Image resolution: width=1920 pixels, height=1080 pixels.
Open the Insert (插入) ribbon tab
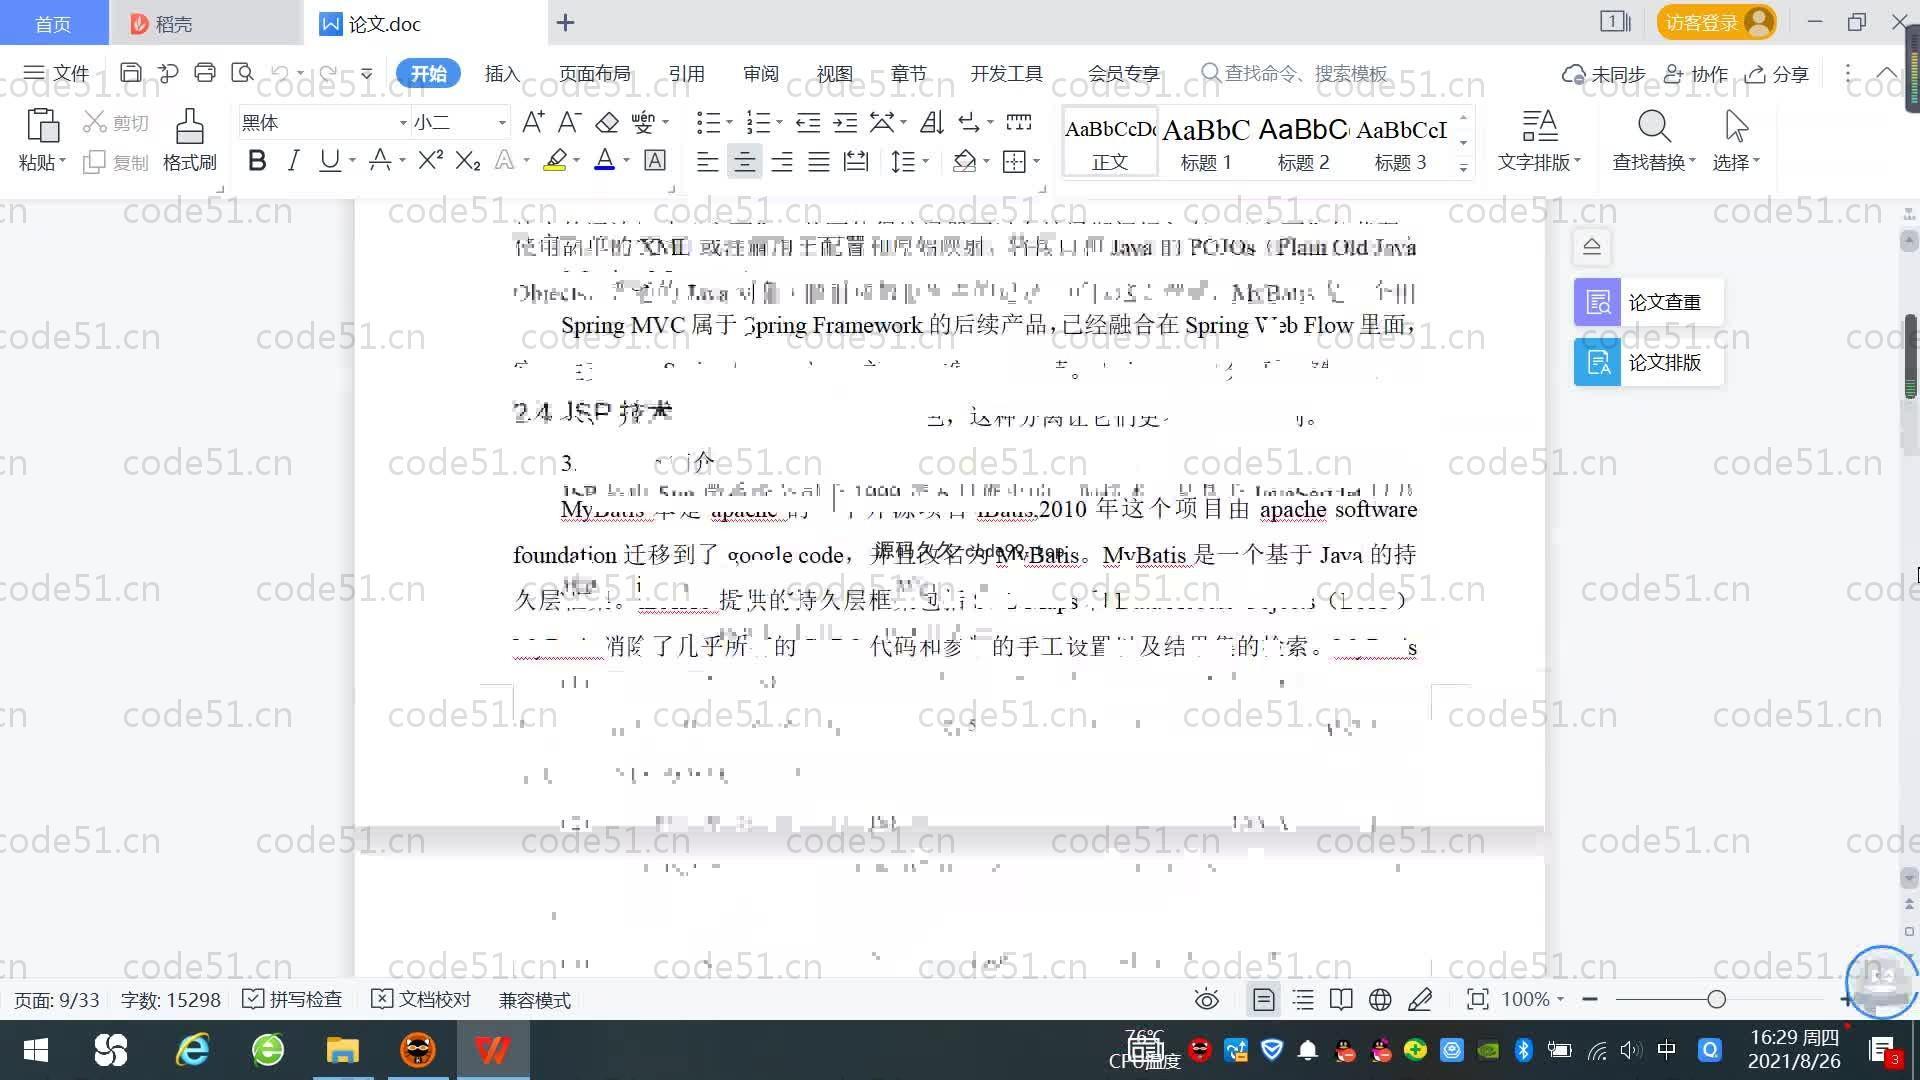502,73
